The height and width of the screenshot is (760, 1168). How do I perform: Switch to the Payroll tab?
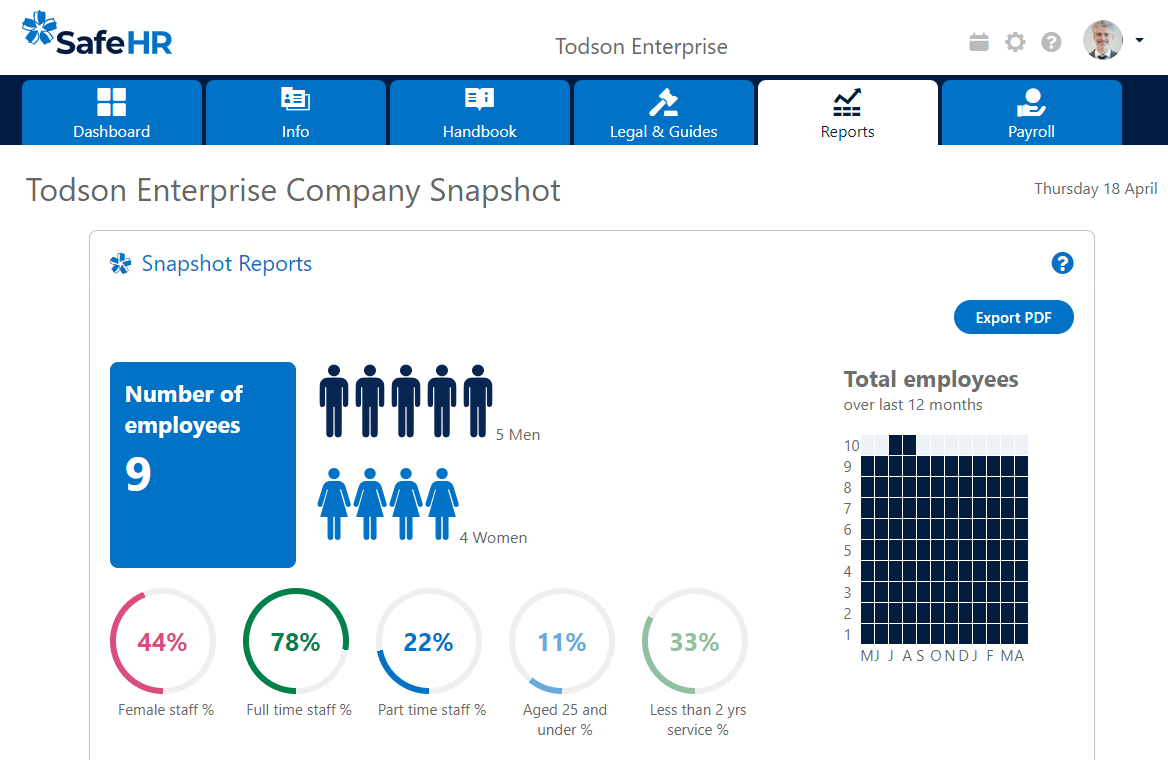tap(1031, 112)
